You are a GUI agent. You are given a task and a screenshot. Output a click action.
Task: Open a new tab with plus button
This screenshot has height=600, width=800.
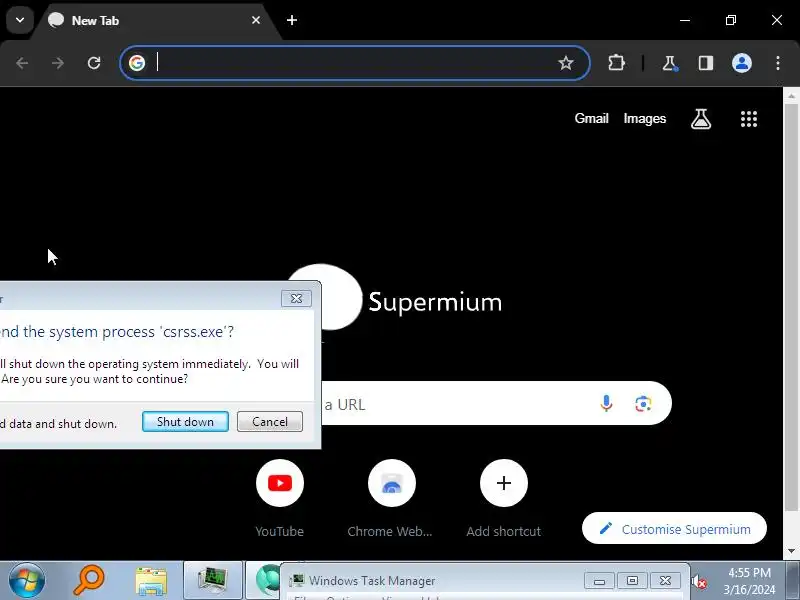click(x=292, y=20)
